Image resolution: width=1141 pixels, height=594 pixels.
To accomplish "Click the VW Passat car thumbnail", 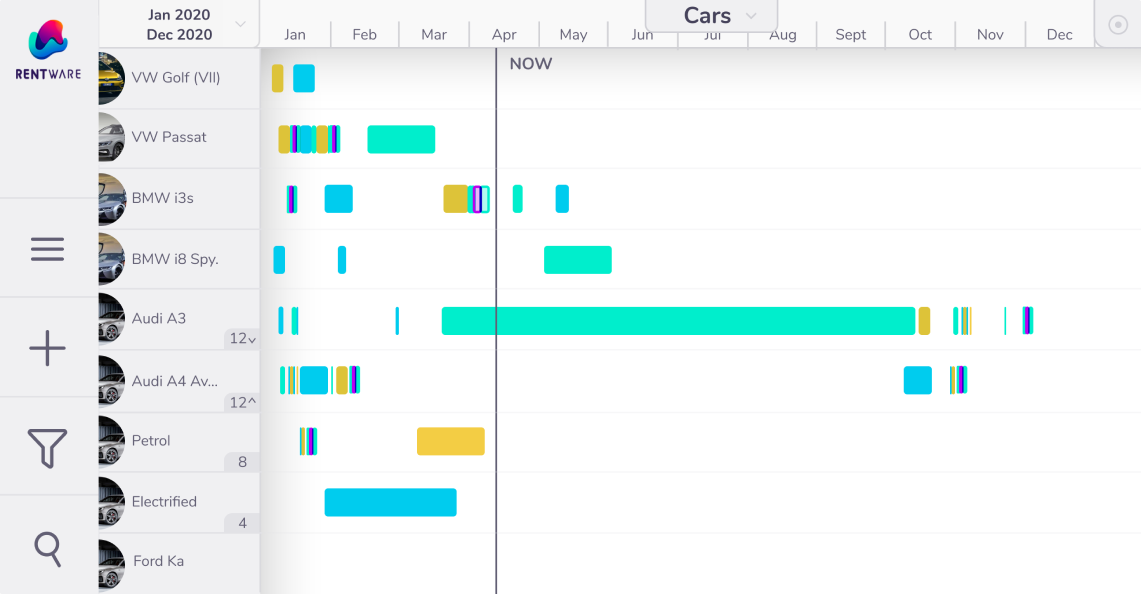I will pos(111,137).
